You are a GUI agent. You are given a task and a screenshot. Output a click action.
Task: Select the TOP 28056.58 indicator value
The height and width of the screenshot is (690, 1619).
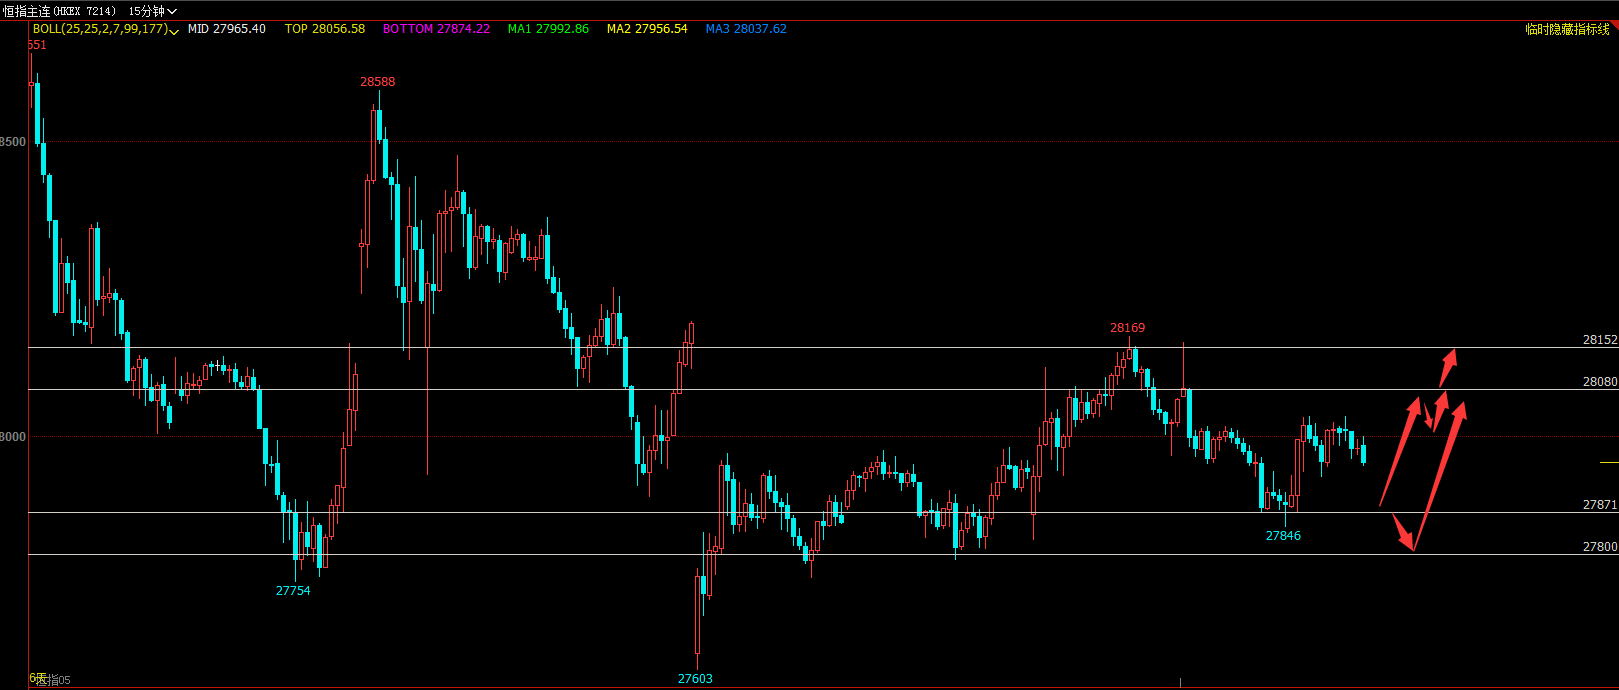pos(325,29)
